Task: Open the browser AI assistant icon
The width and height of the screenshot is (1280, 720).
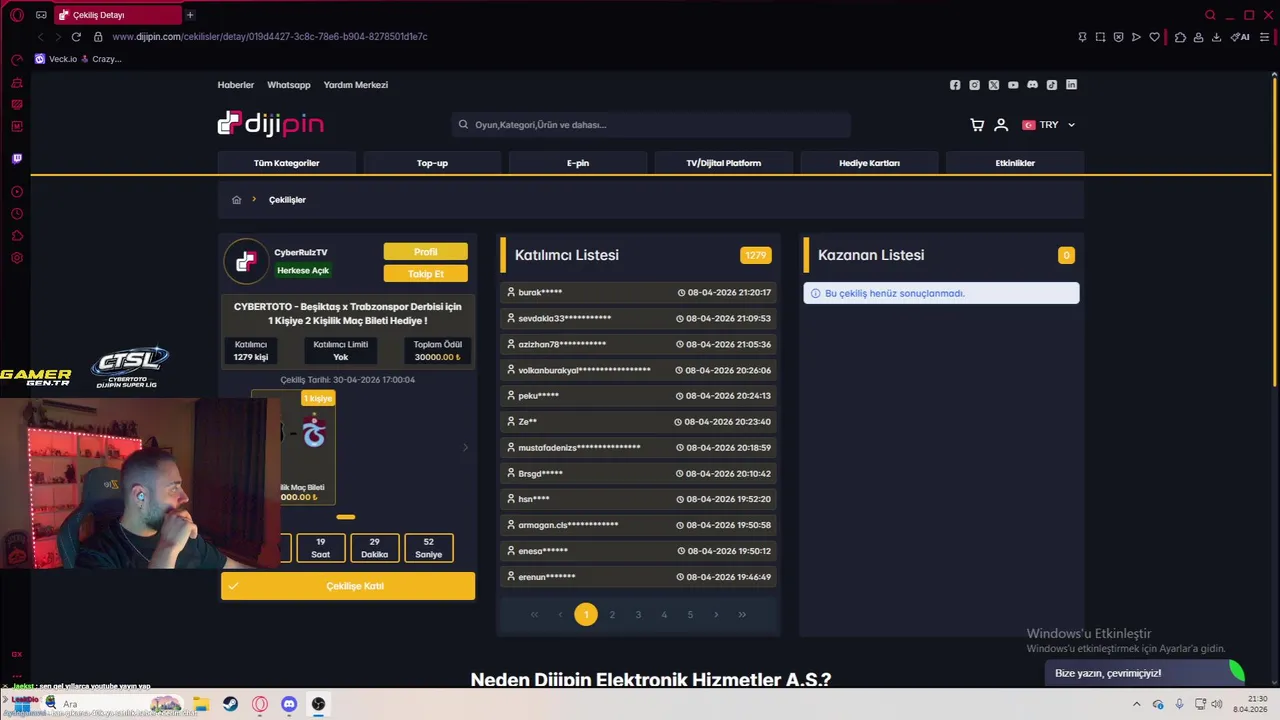Action: click(1240, 37)
